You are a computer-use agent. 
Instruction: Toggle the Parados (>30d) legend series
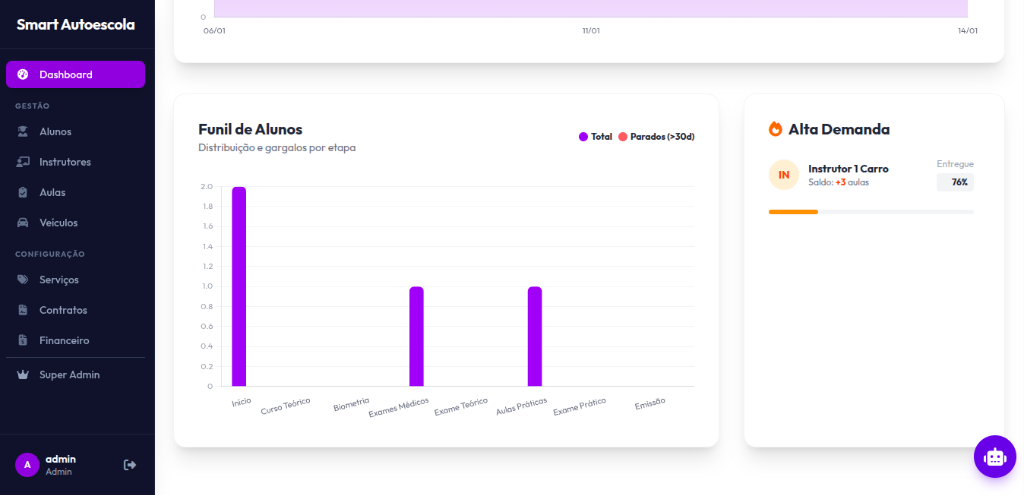click(x=656, y=137)
